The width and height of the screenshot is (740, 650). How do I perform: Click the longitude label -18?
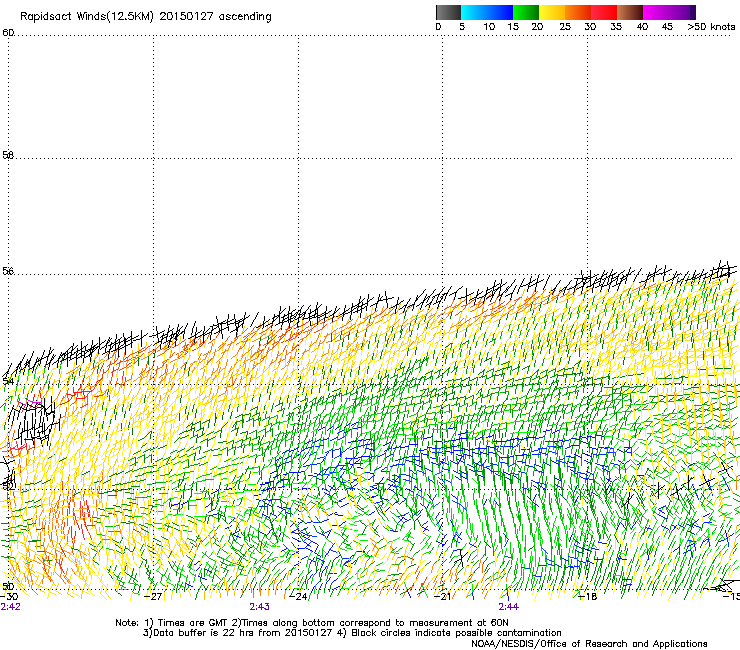pyautogui.click(x=588, y=597)
